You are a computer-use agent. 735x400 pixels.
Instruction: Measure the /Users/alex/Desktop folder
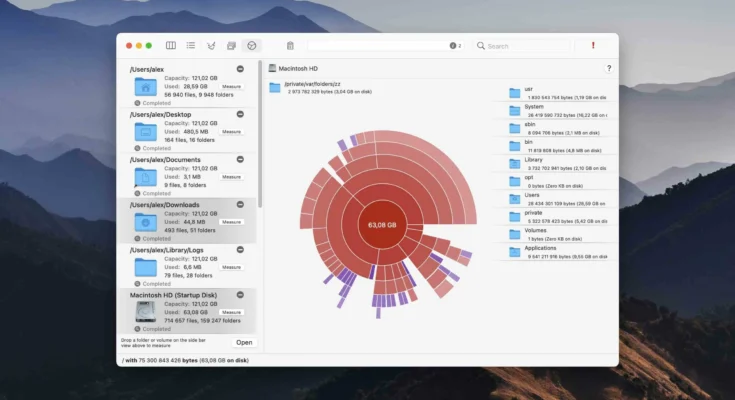point(232,132)
